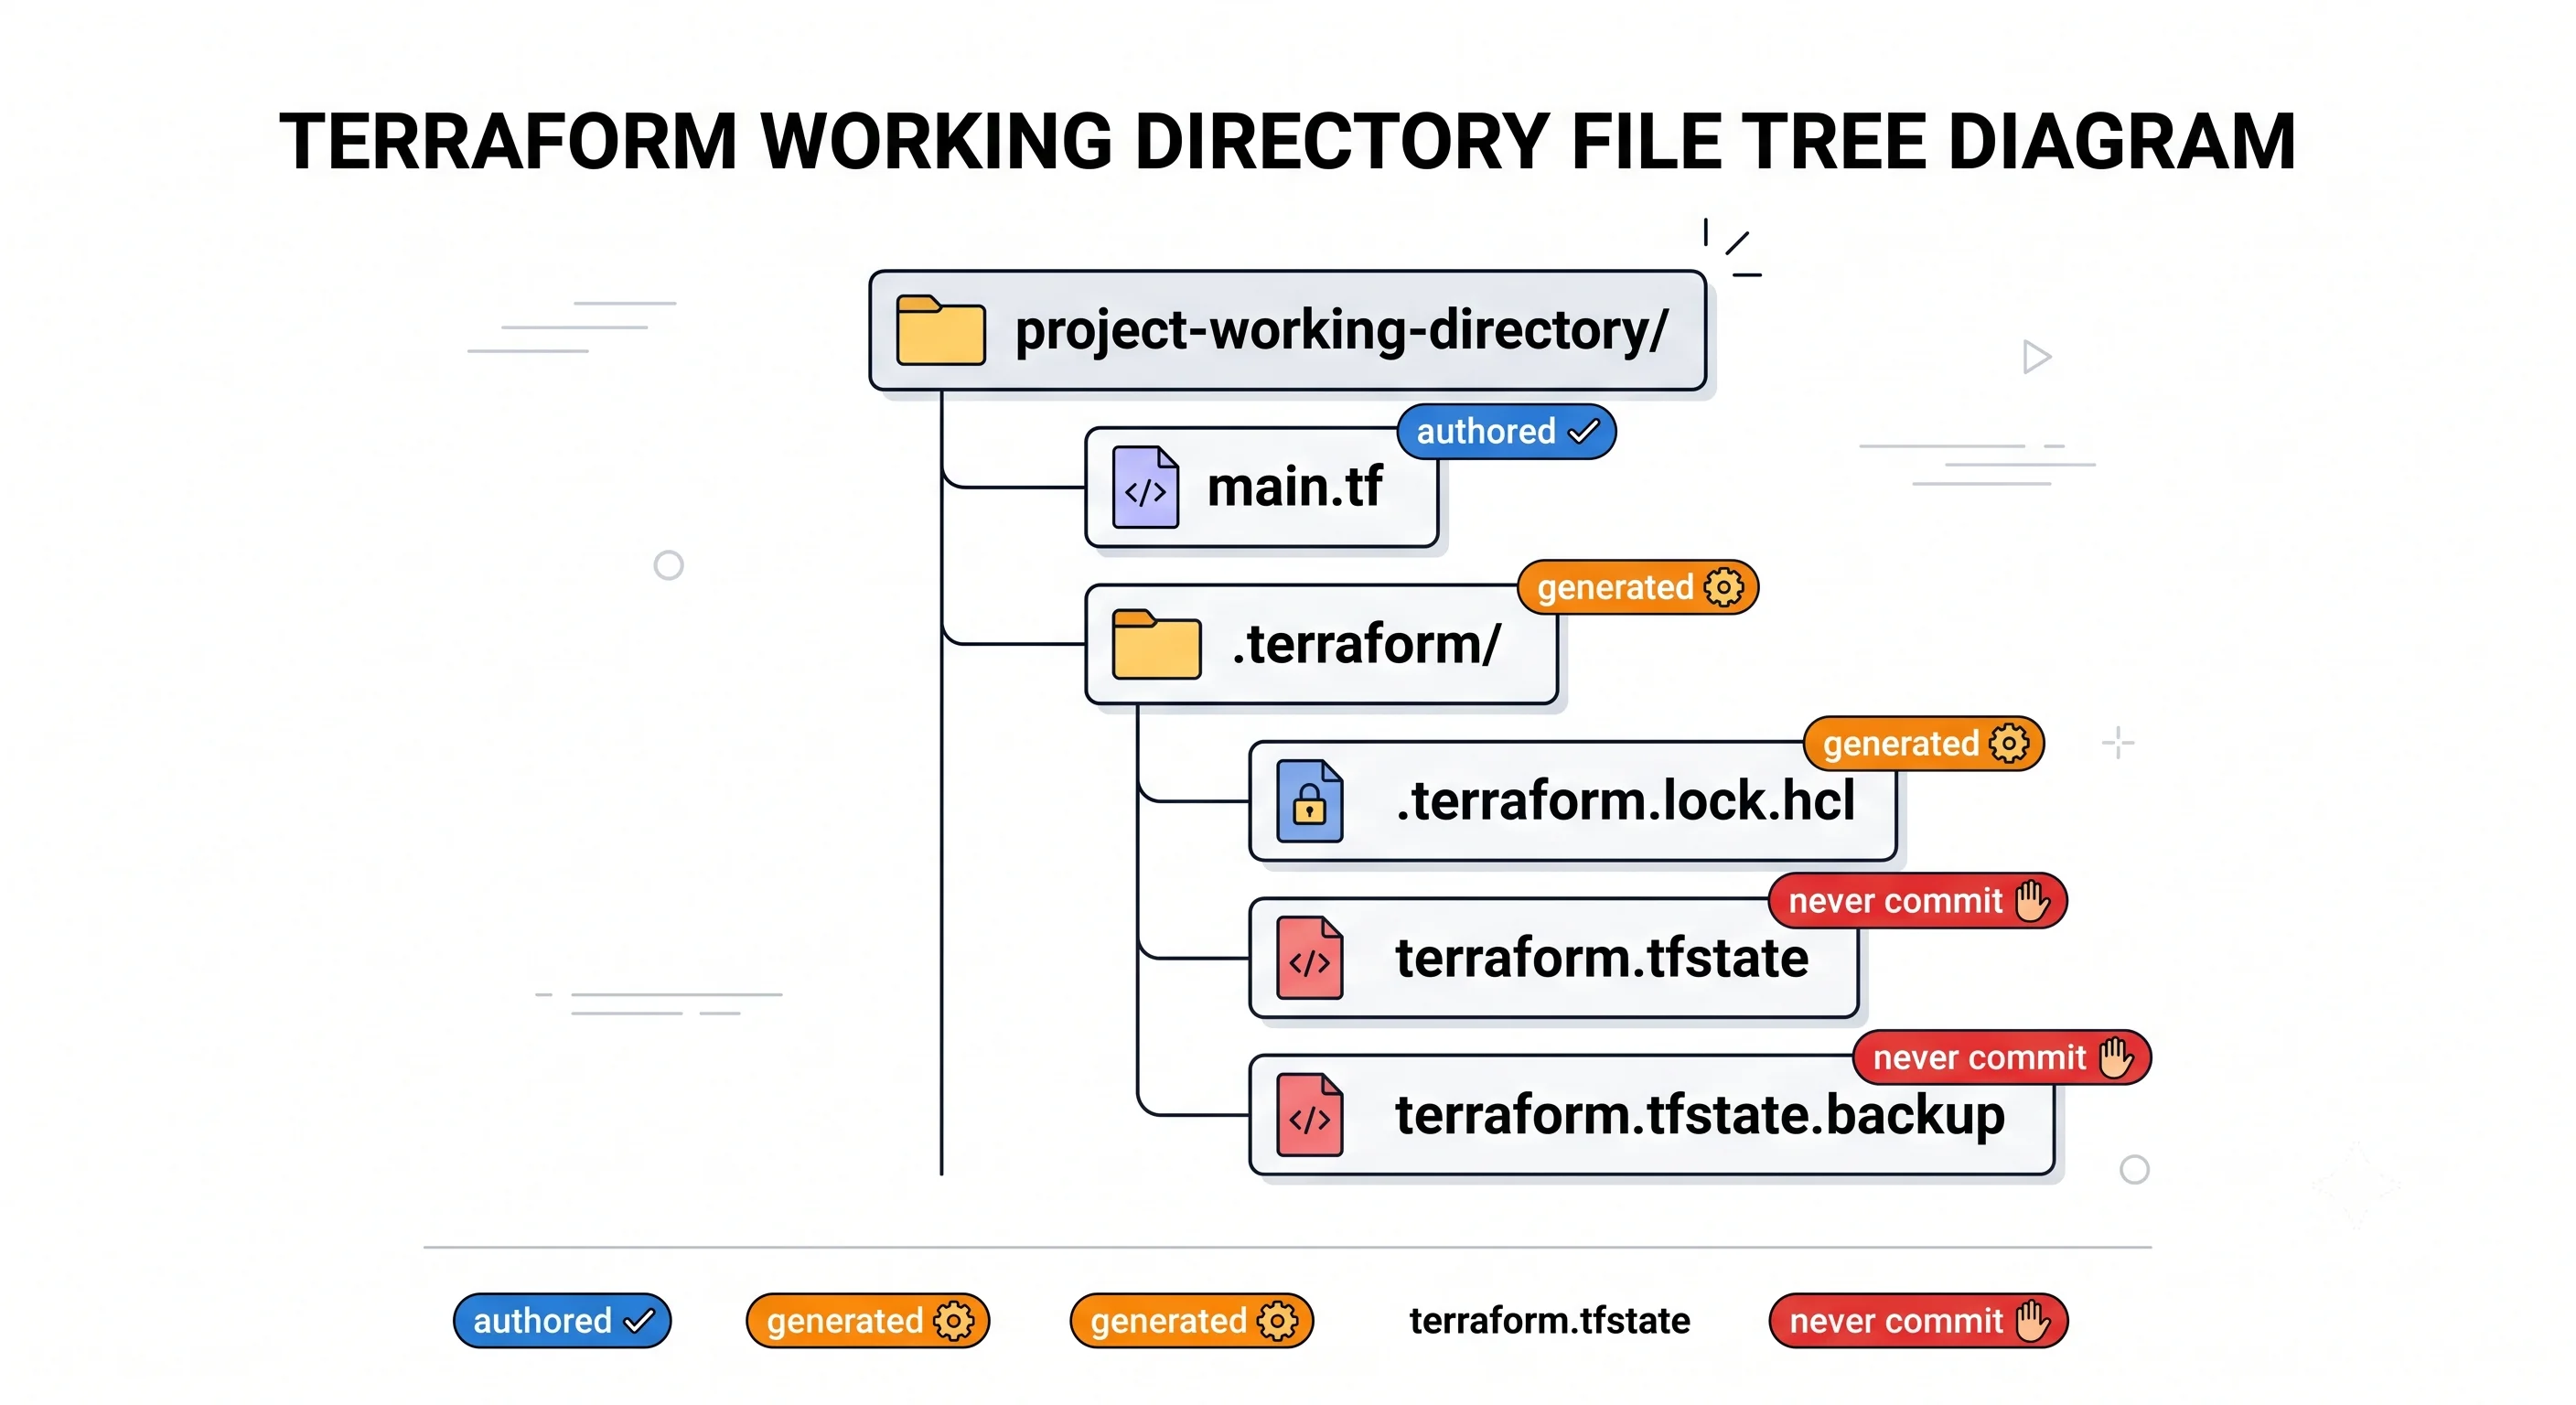Click the gear icon in .terraform/ generated badge
Screen dimensions: 2576x1405
(x=1724, y=588)
